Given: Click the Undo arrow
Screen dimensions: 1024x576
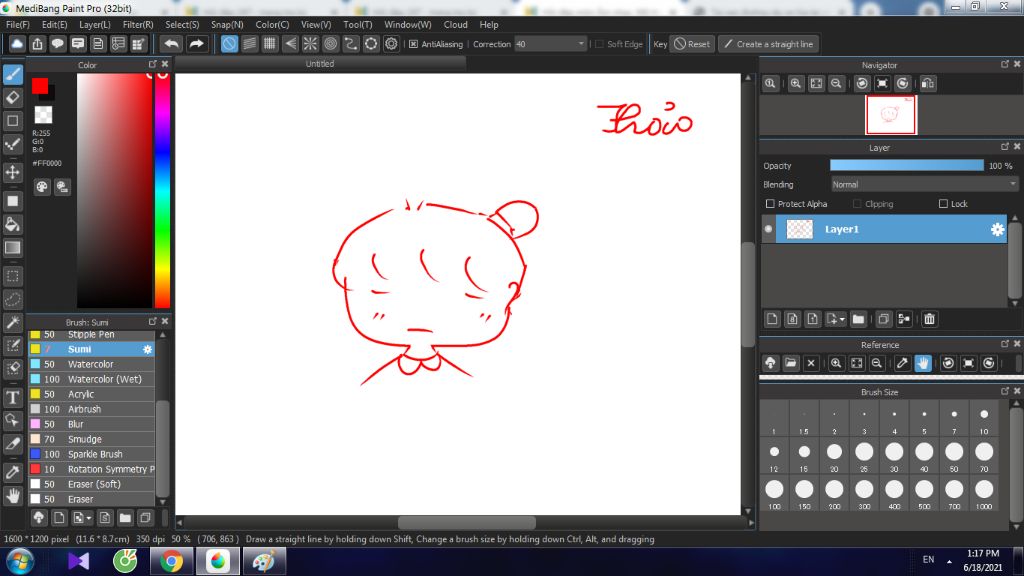Looking at the screenshot, I should (172, 44).
